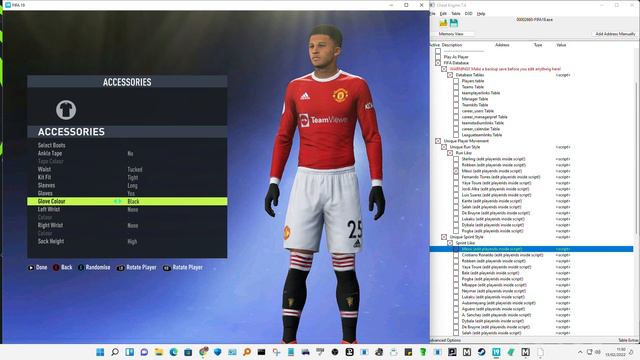Collapse the Database Tables group
This screenshot has width=640, height=360.
450,75
